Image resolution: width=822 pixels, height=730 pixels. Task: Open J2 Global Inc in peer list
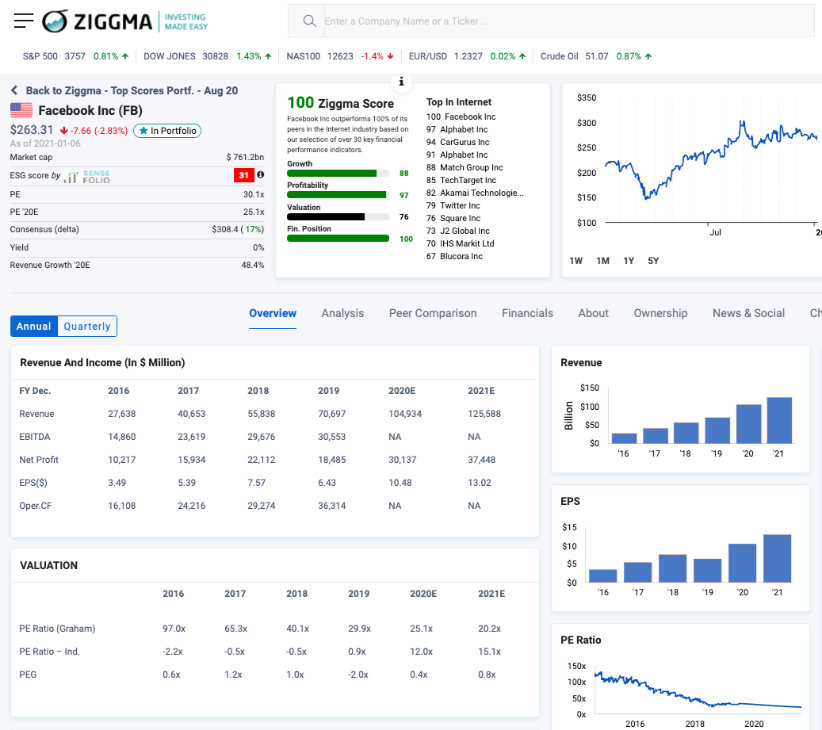click(458, 231)
